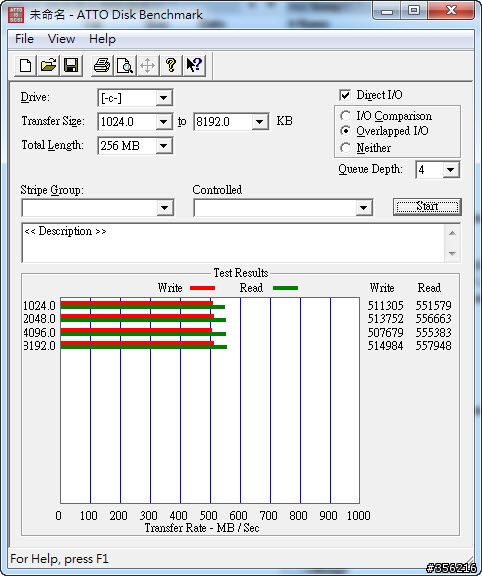Screen dimensions: 482x576
Task: Select the Neither radio button
Action: [x=345, y=148]
